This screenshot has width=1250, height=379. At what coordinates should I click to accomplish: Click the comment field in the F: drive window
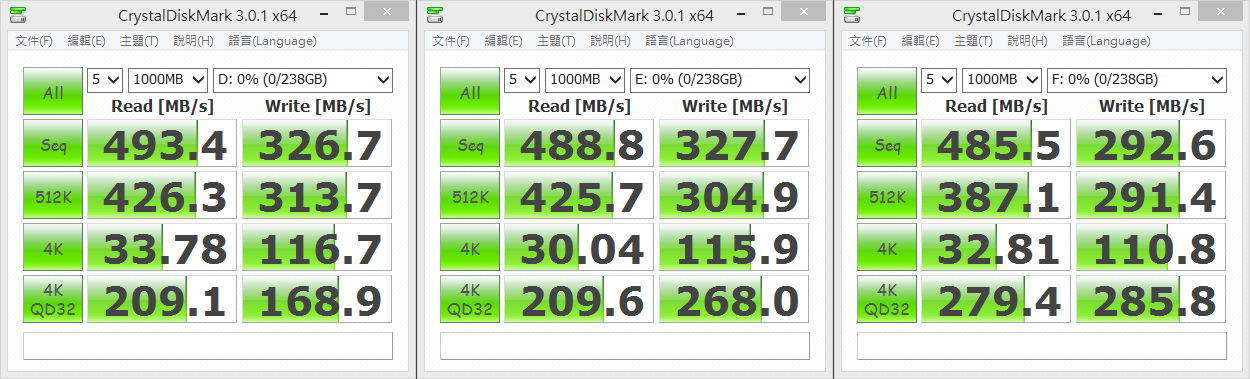coord(1042,346)
